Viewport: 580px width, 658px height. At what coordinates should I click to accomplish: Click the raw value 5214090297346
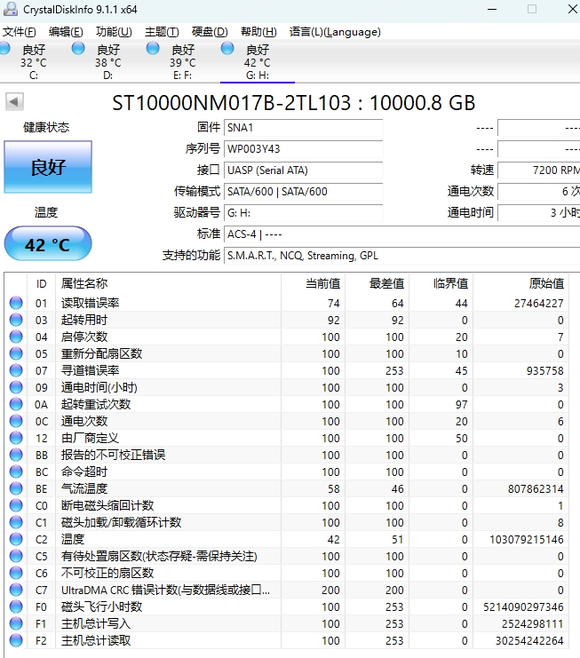pyautogui.click(x=523, y=607)
